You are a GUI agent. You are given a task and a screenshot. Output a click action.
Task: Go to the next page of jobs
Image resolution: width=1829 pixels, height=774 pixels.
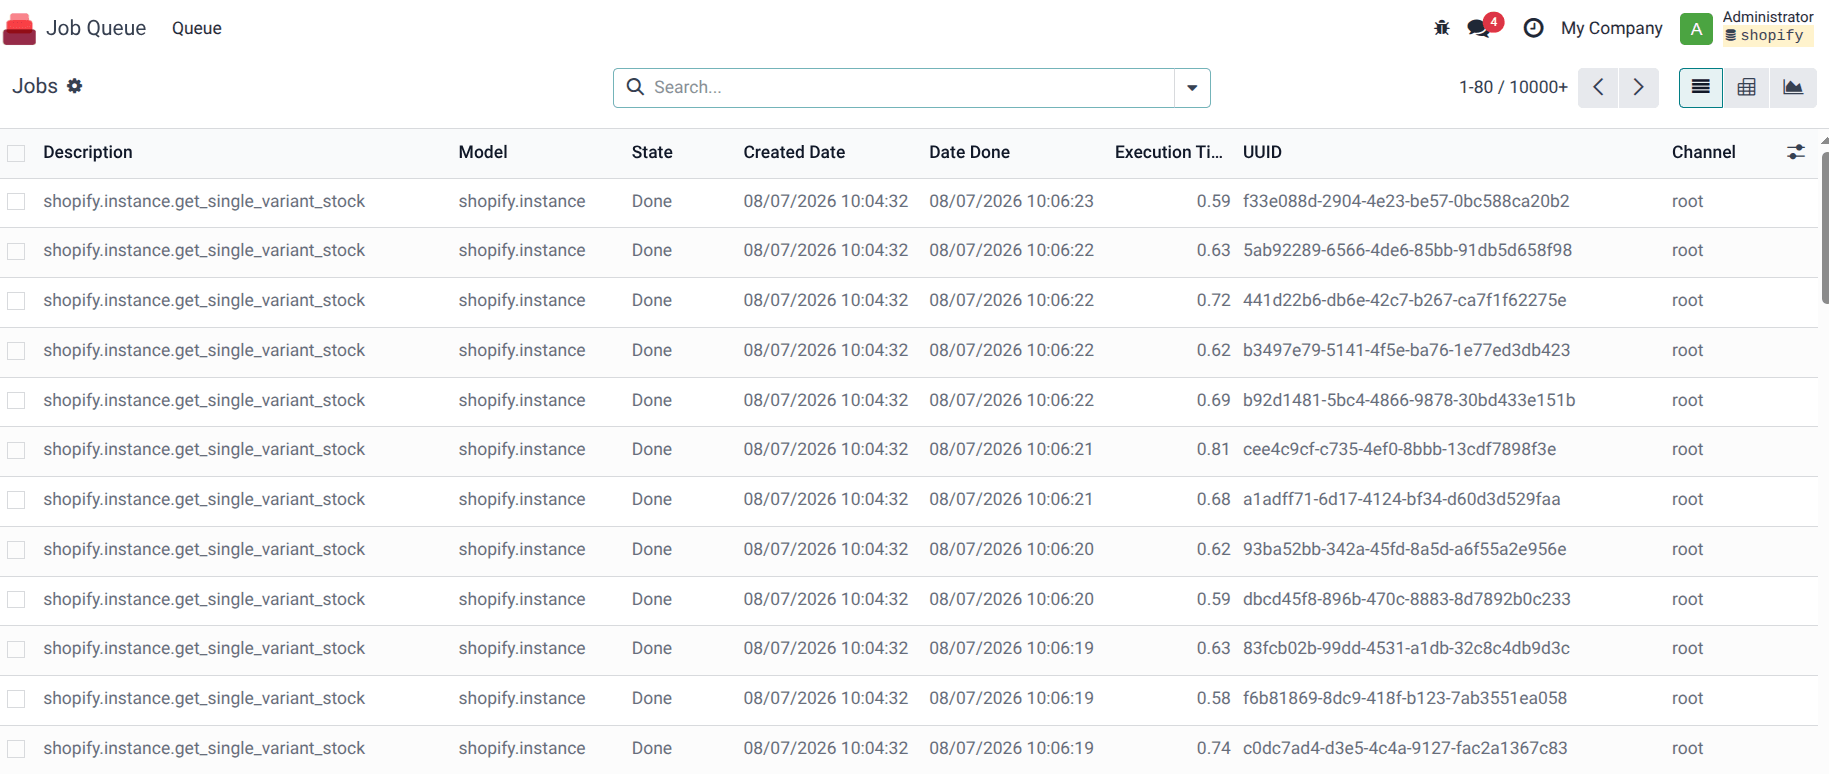point(1638,87)
